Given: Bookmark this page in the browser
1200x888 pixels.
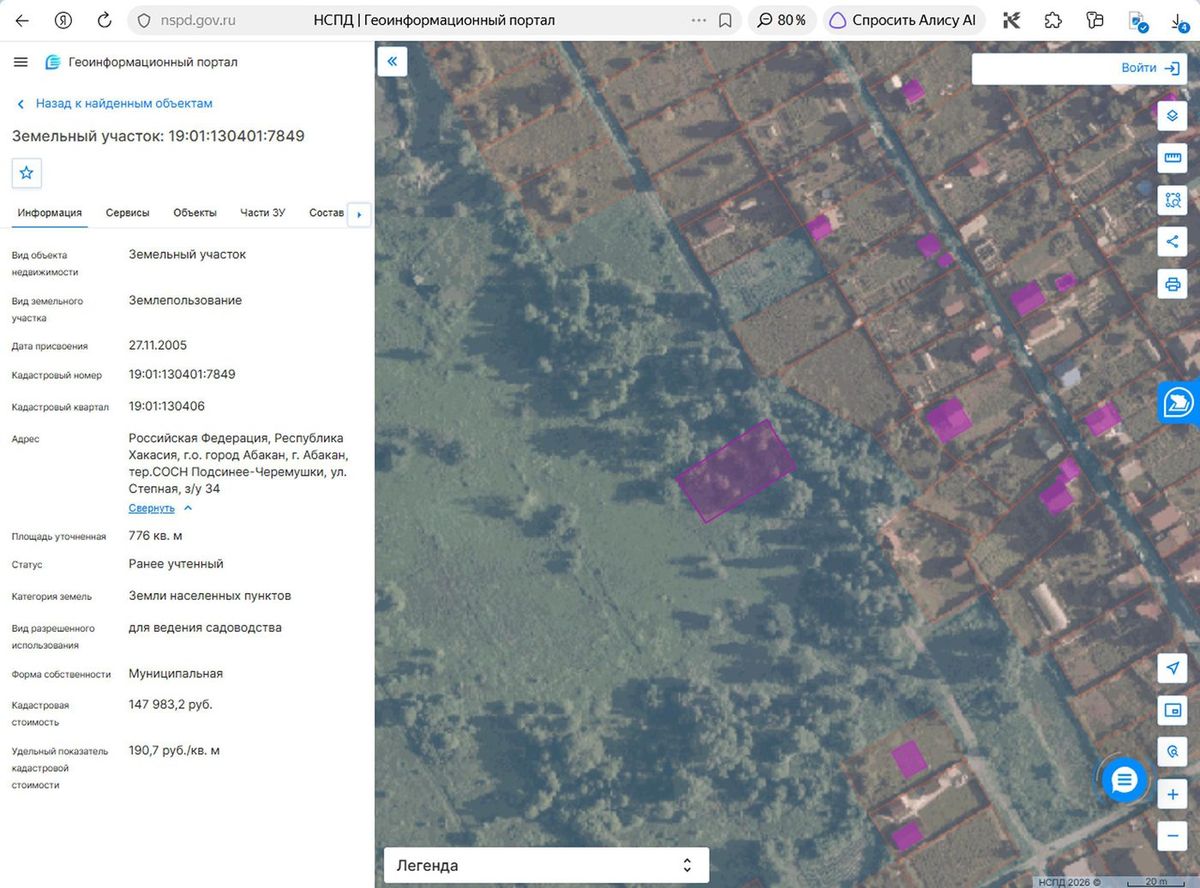Looking at the screenshot, I should click(x=725, y=20).
